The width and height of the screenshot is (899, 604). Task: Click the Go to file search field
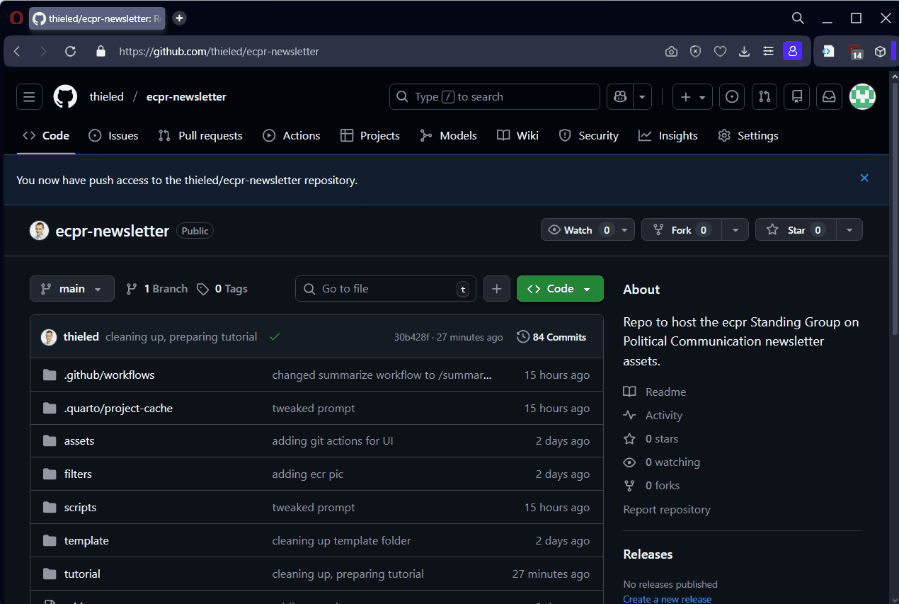click(x=385, y=289)
